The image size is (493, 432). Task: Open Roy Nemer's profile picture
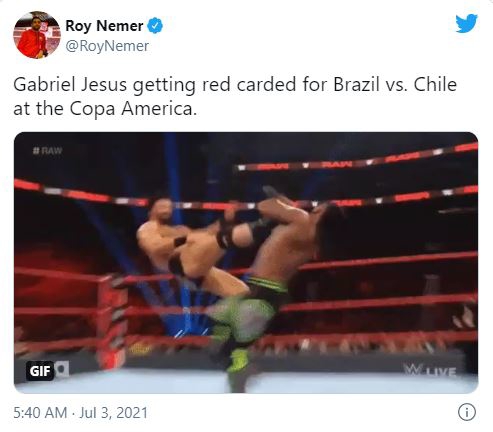(37, 35)
